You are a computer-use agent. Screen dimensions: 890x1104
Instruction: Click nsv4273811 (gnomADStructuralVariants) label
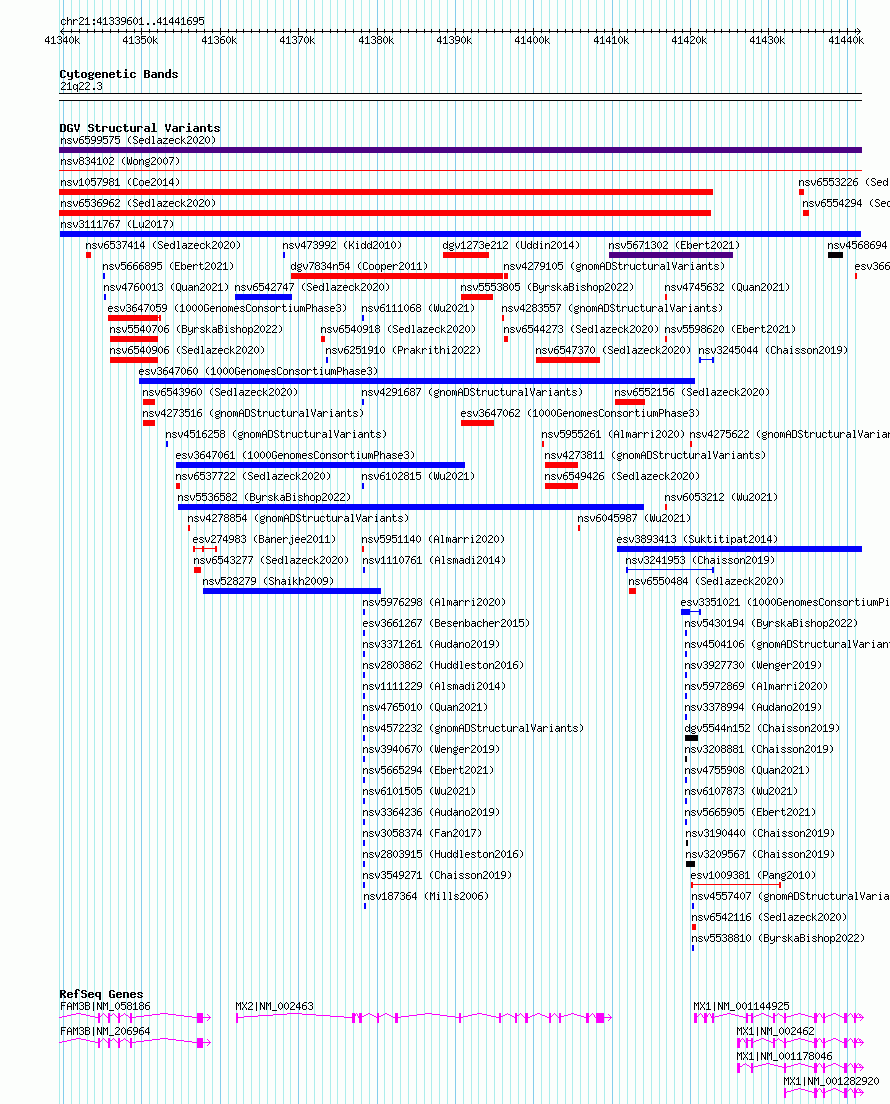tap(655, 456)
